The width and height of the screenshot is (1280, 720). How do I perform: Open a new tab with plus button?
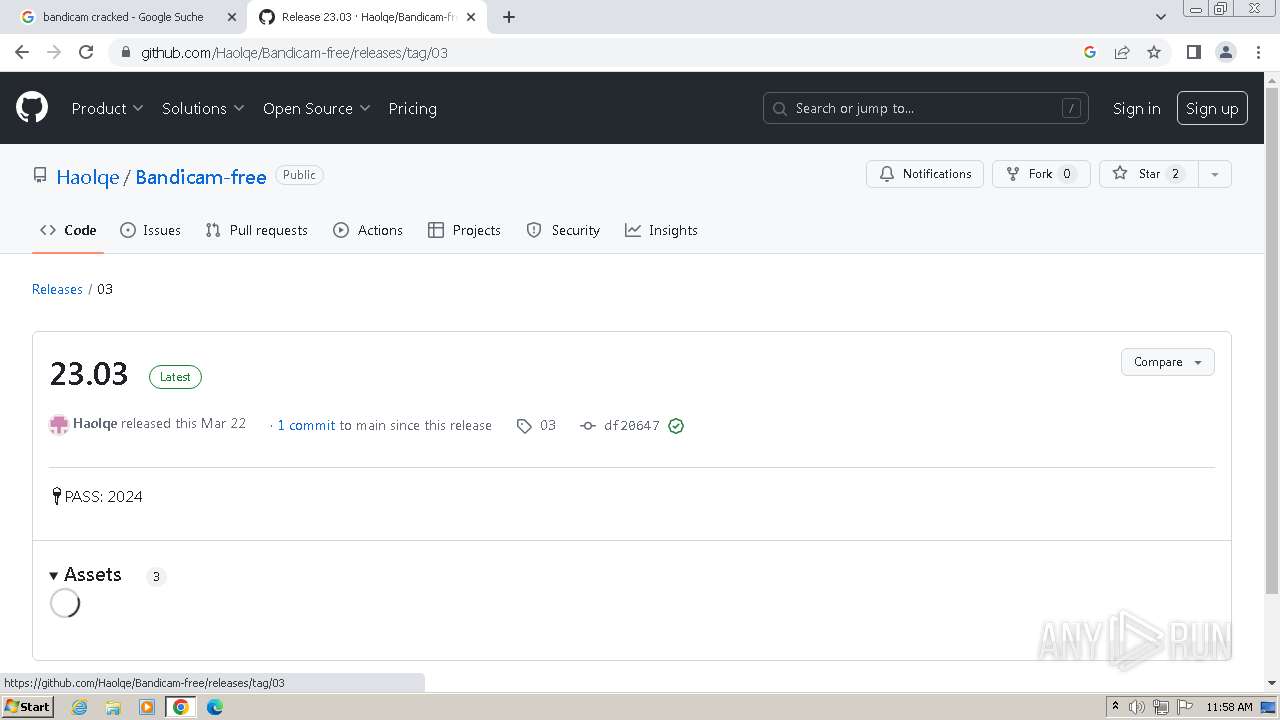(x=509, y=17)
